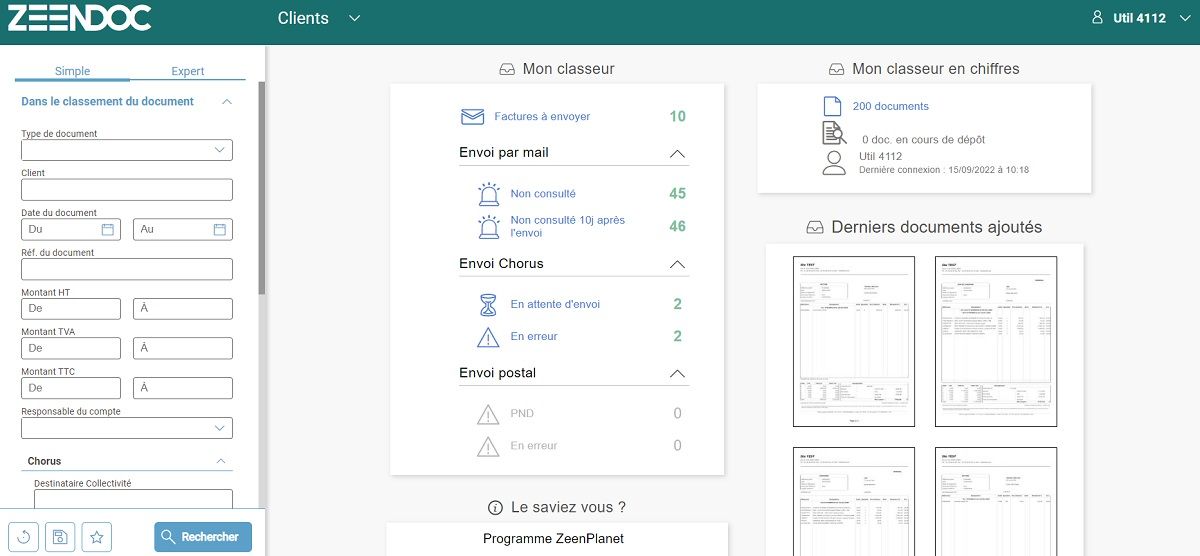Collapse the Chorus search section
This screenshot has width=1200, height=556.
point(222,461)
